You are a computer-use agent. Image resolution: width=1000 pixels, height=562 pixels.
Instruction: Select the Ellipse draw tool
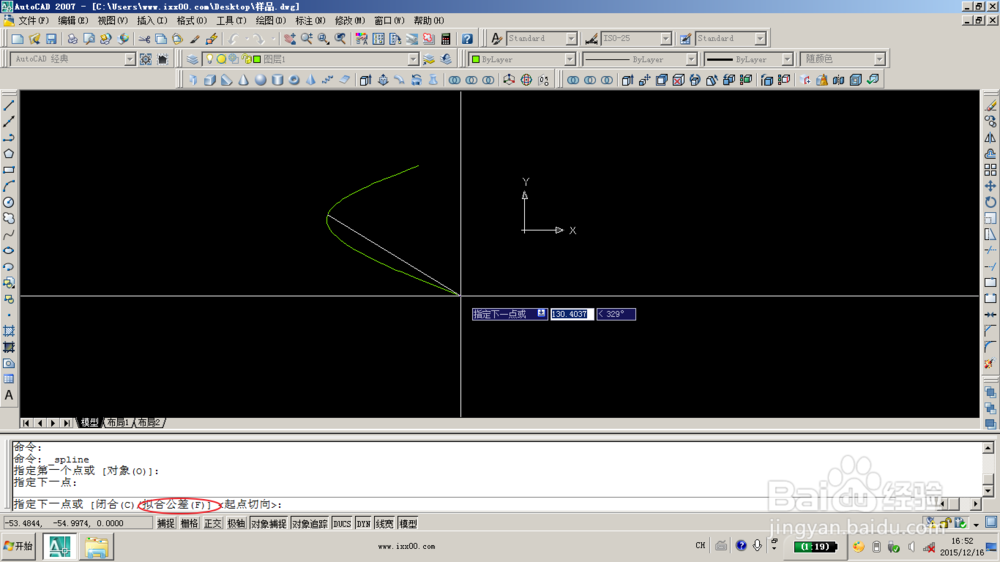[x=9, y=250]
